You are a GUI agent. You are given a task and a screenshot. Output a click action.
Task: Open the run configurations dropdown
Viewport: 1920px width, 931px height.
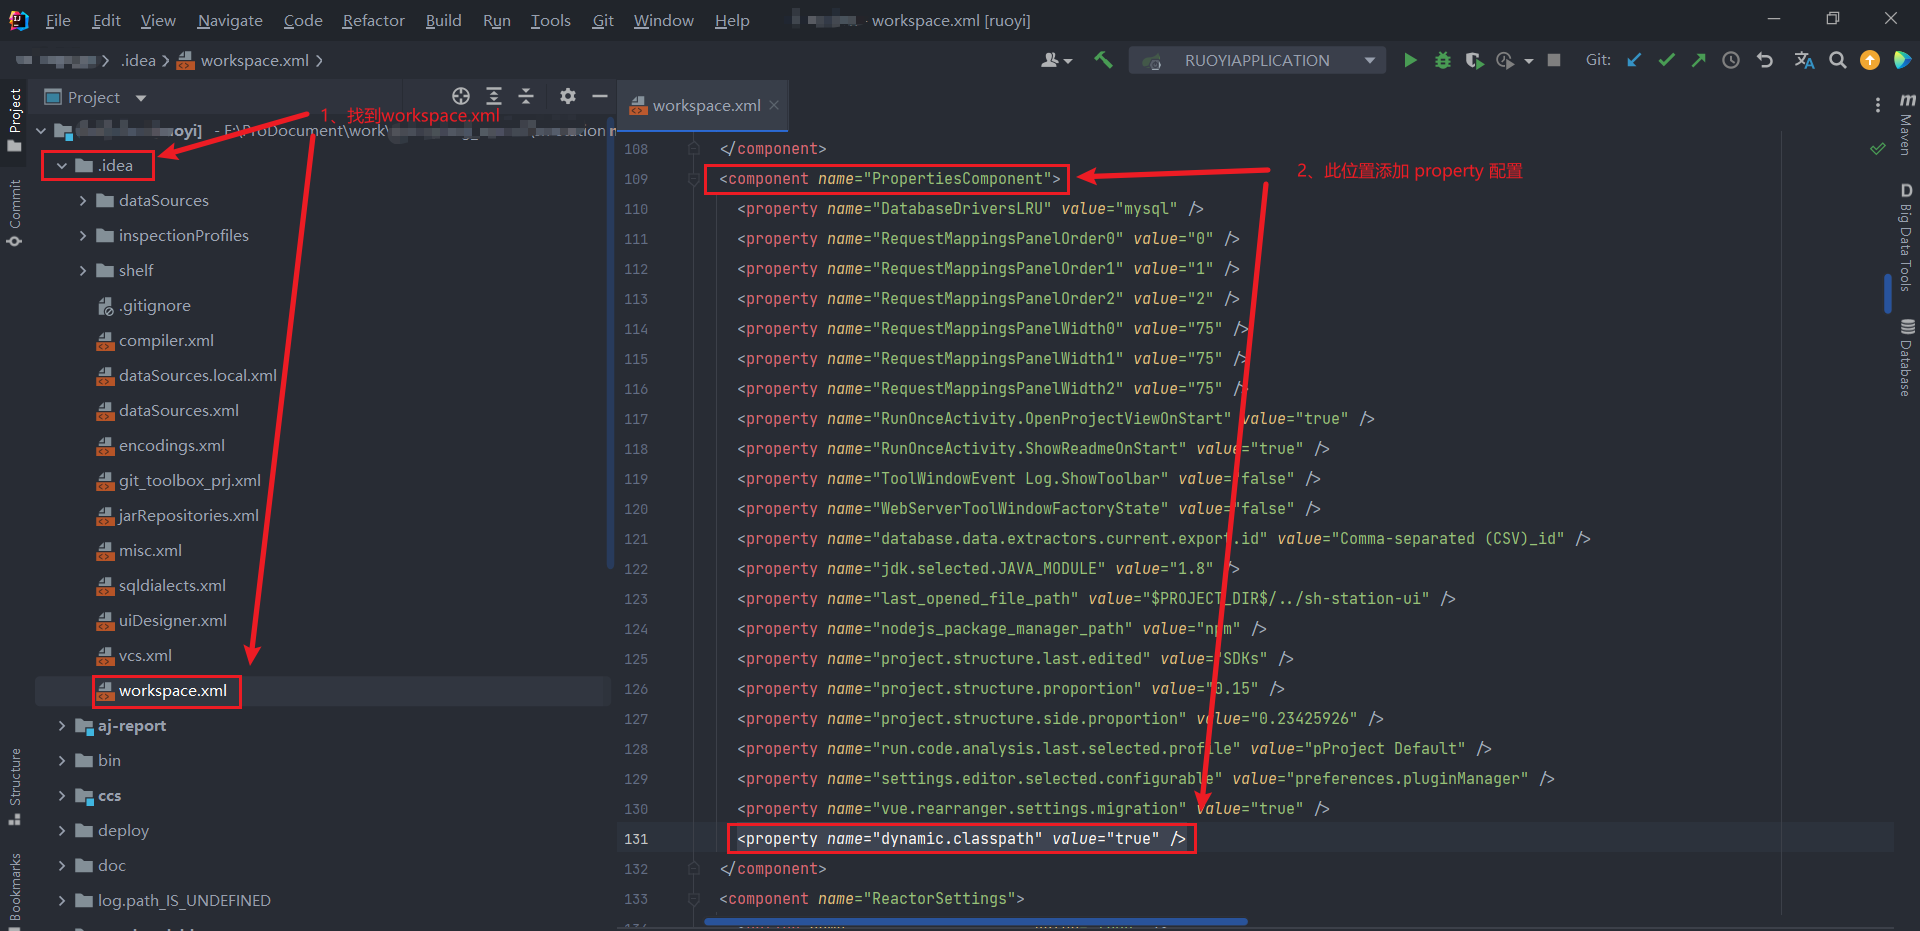pyautogui.click(x=1368, y=60)
